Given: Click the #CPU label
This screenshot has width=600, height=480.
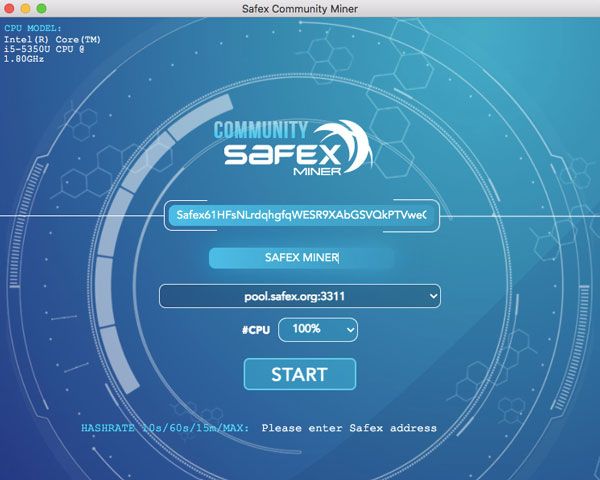Looking at the screenshot, I should click(256, 330).
